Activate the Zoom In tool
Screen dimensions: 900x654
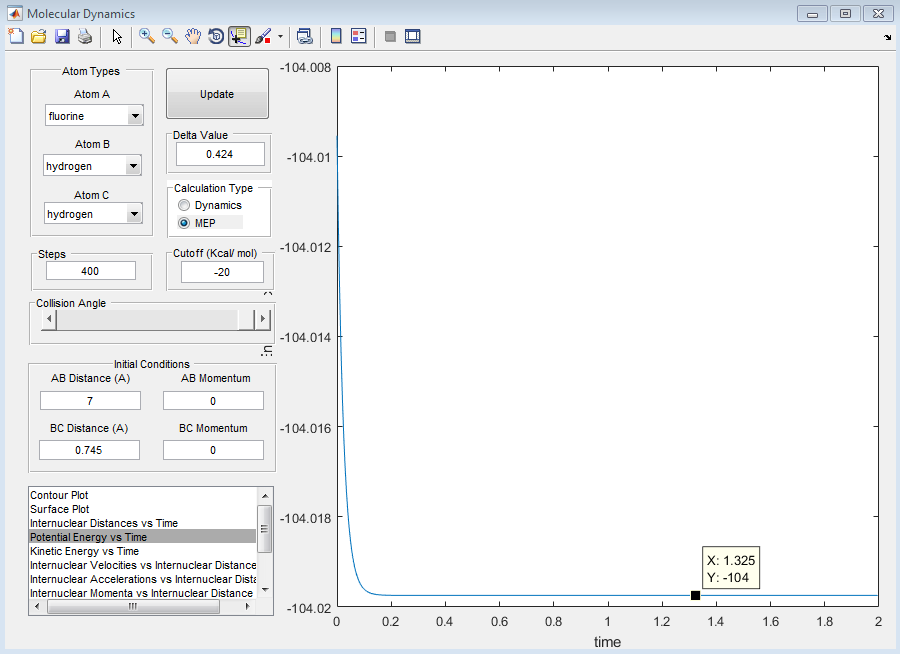147,36
